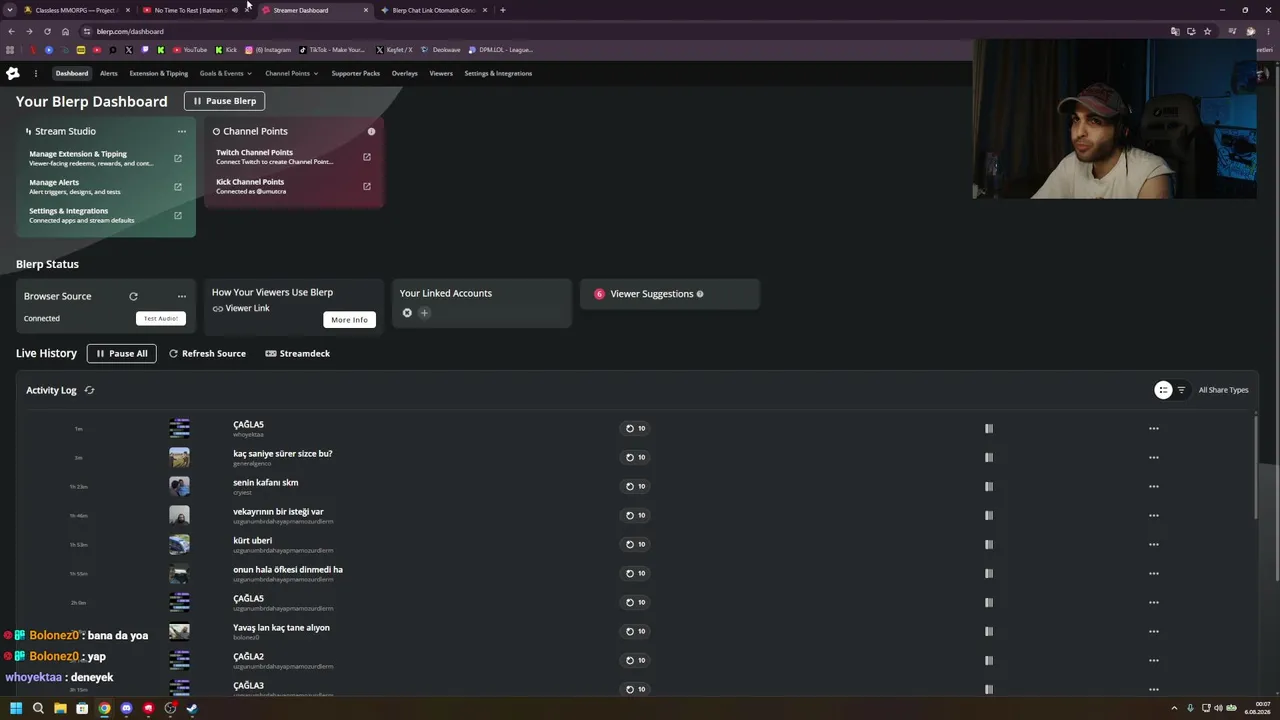Open Supporter Packs nav tab
Image resolution: width=1280 pixels, height=720 pixels.
point(356,73)
